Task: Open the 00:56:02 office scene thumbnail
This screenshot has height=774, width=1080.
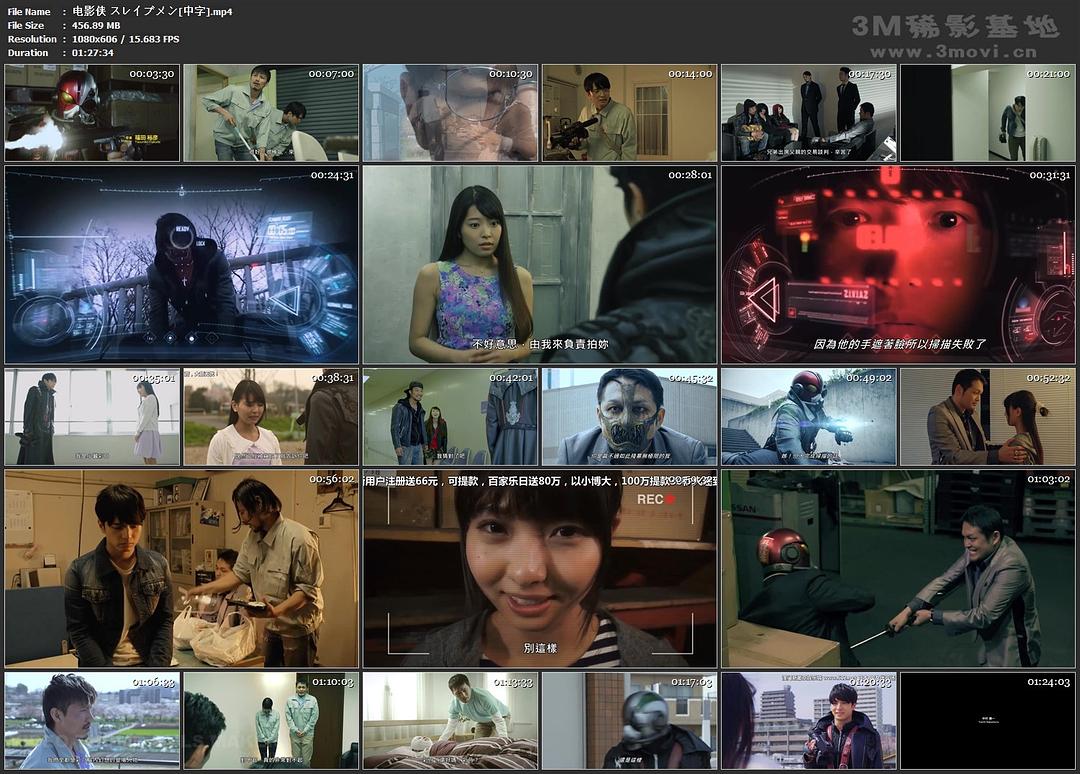Action: [181, 569]
